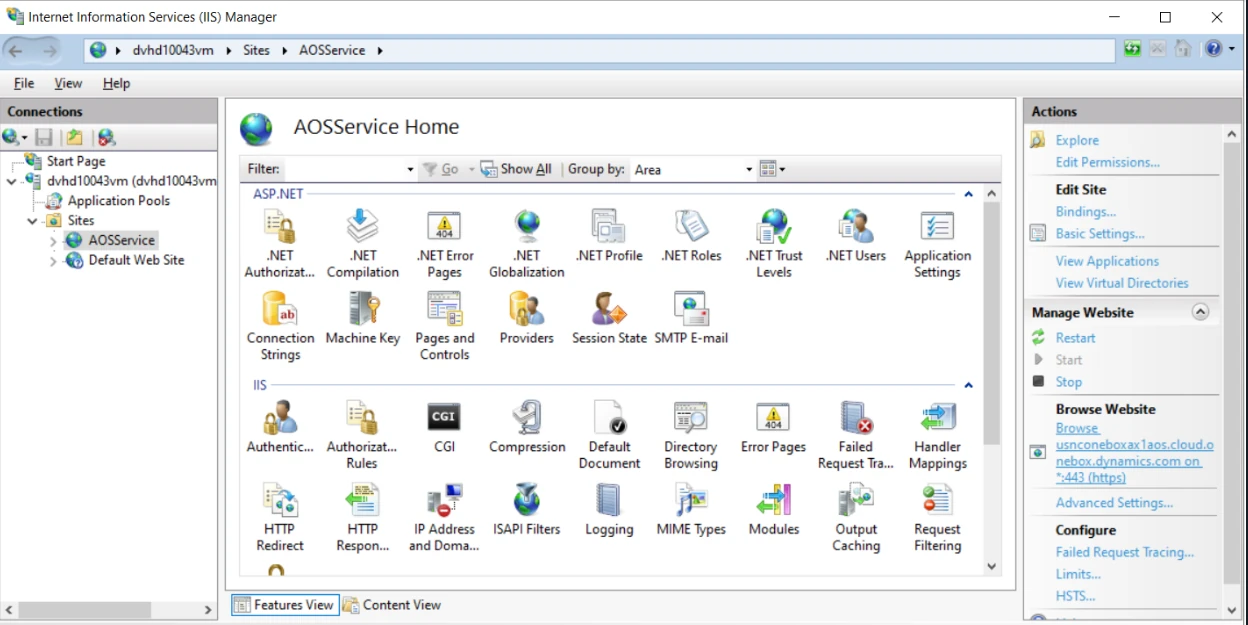This screenshot has width=1248, height=625.
Task: Open .NET Globalization feature
Action: coord(527,243)
